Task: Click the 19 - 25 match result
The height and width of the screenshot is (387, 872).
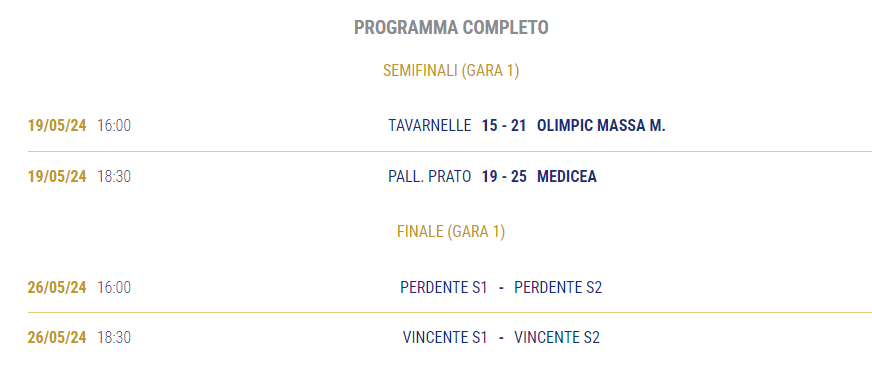Action: point(504,177)
